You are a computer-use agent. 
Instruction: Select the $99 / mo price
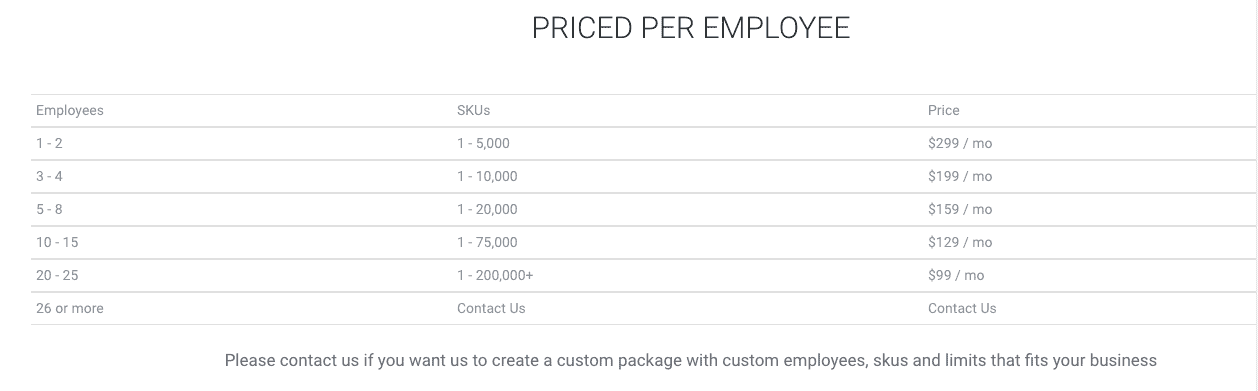coord(956,275)
